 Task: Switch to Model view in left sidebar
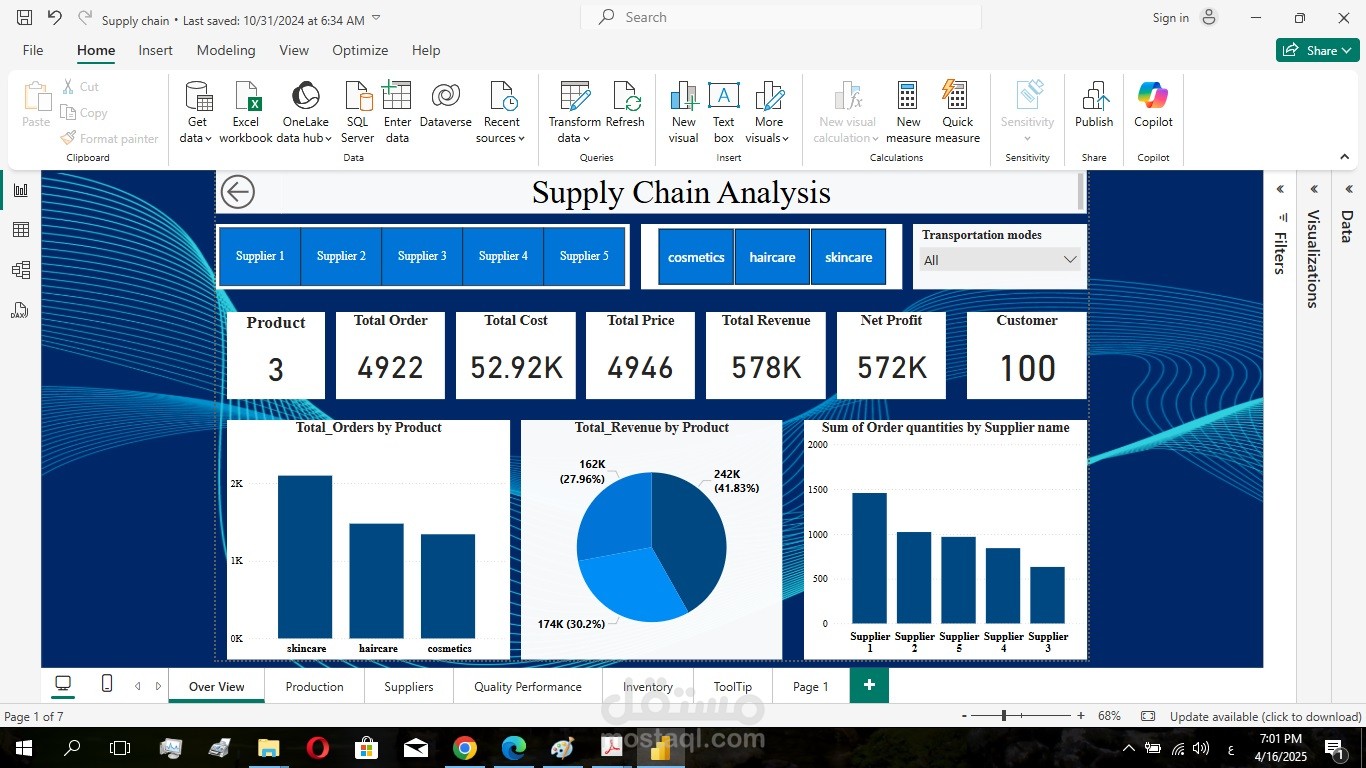click(20, 270)
